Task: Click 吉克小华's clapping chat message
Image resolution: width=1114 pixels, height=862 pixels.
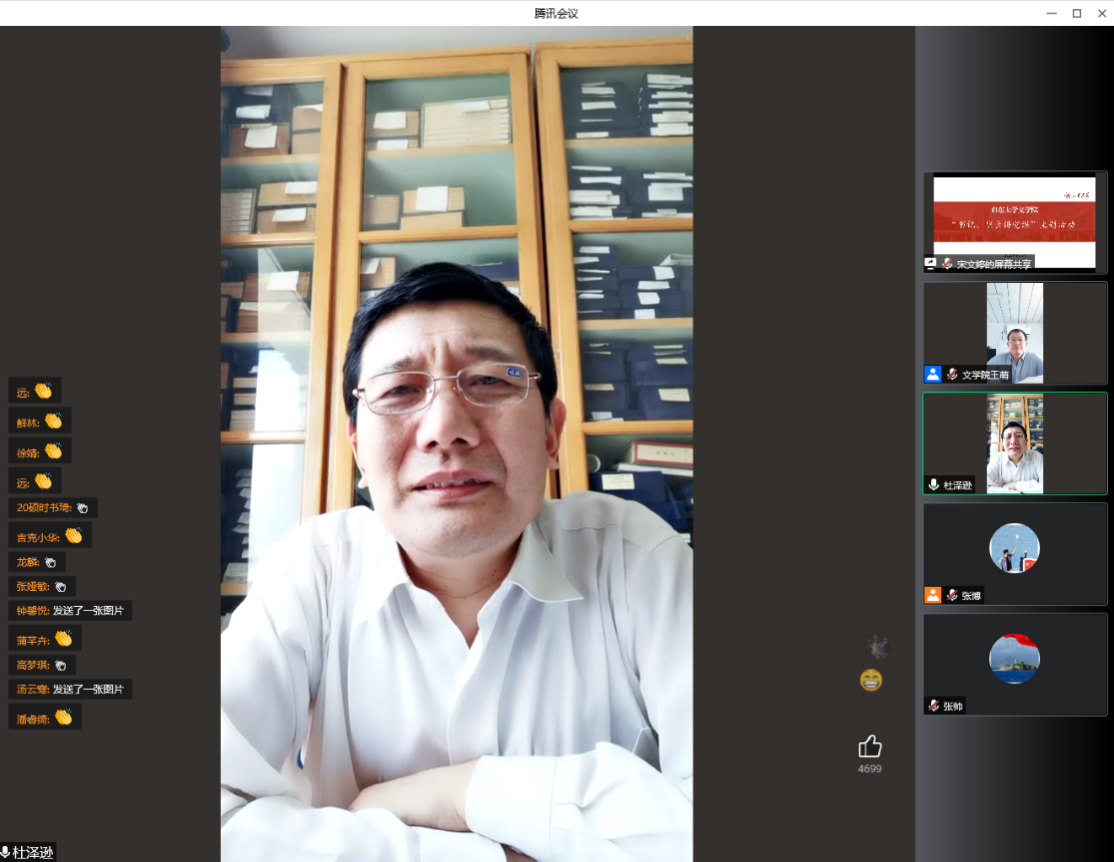Action: [50, 536]
